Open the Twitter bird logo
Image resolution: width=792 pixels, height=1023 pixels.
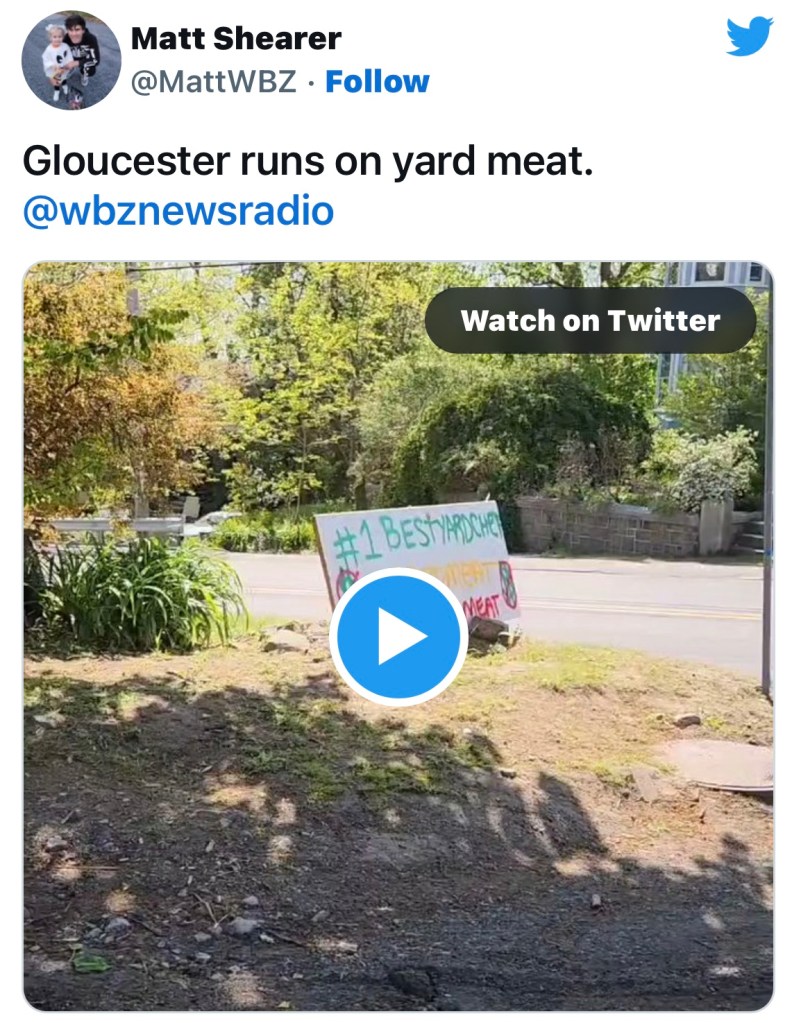[749, 37]
